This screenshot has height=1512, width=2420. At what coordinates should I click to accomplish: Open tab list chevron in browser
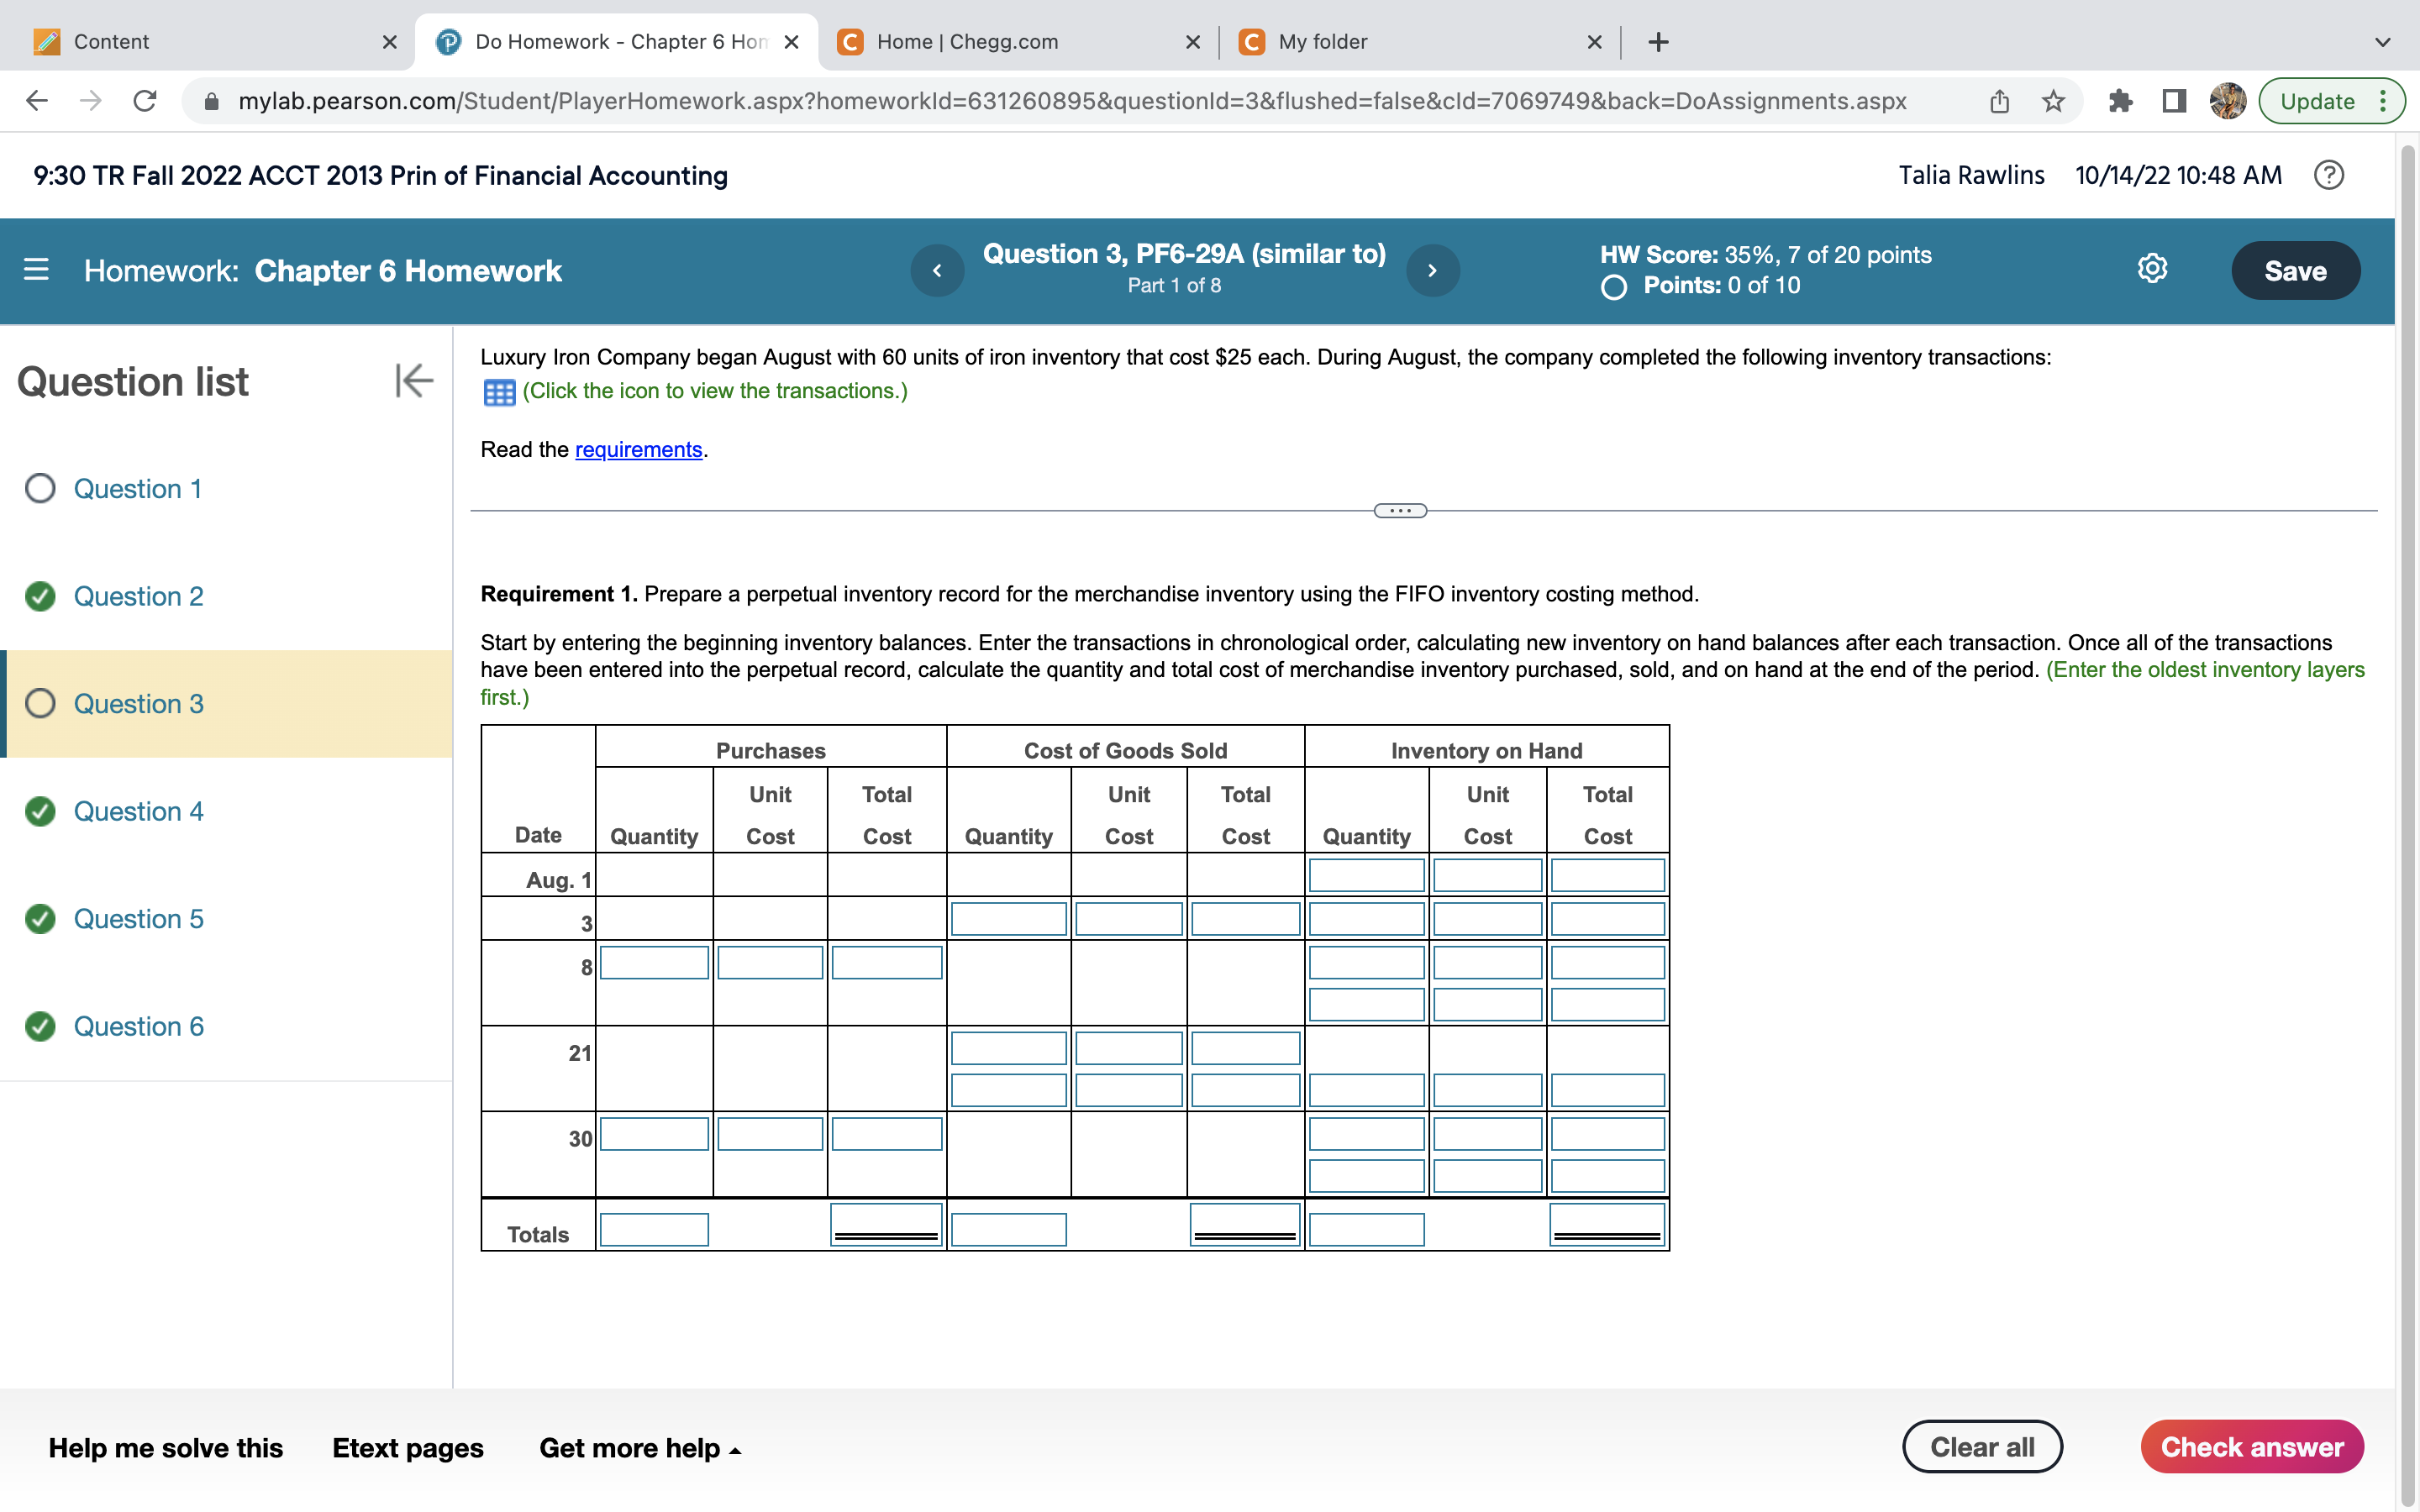click(x=2382, y=42)
